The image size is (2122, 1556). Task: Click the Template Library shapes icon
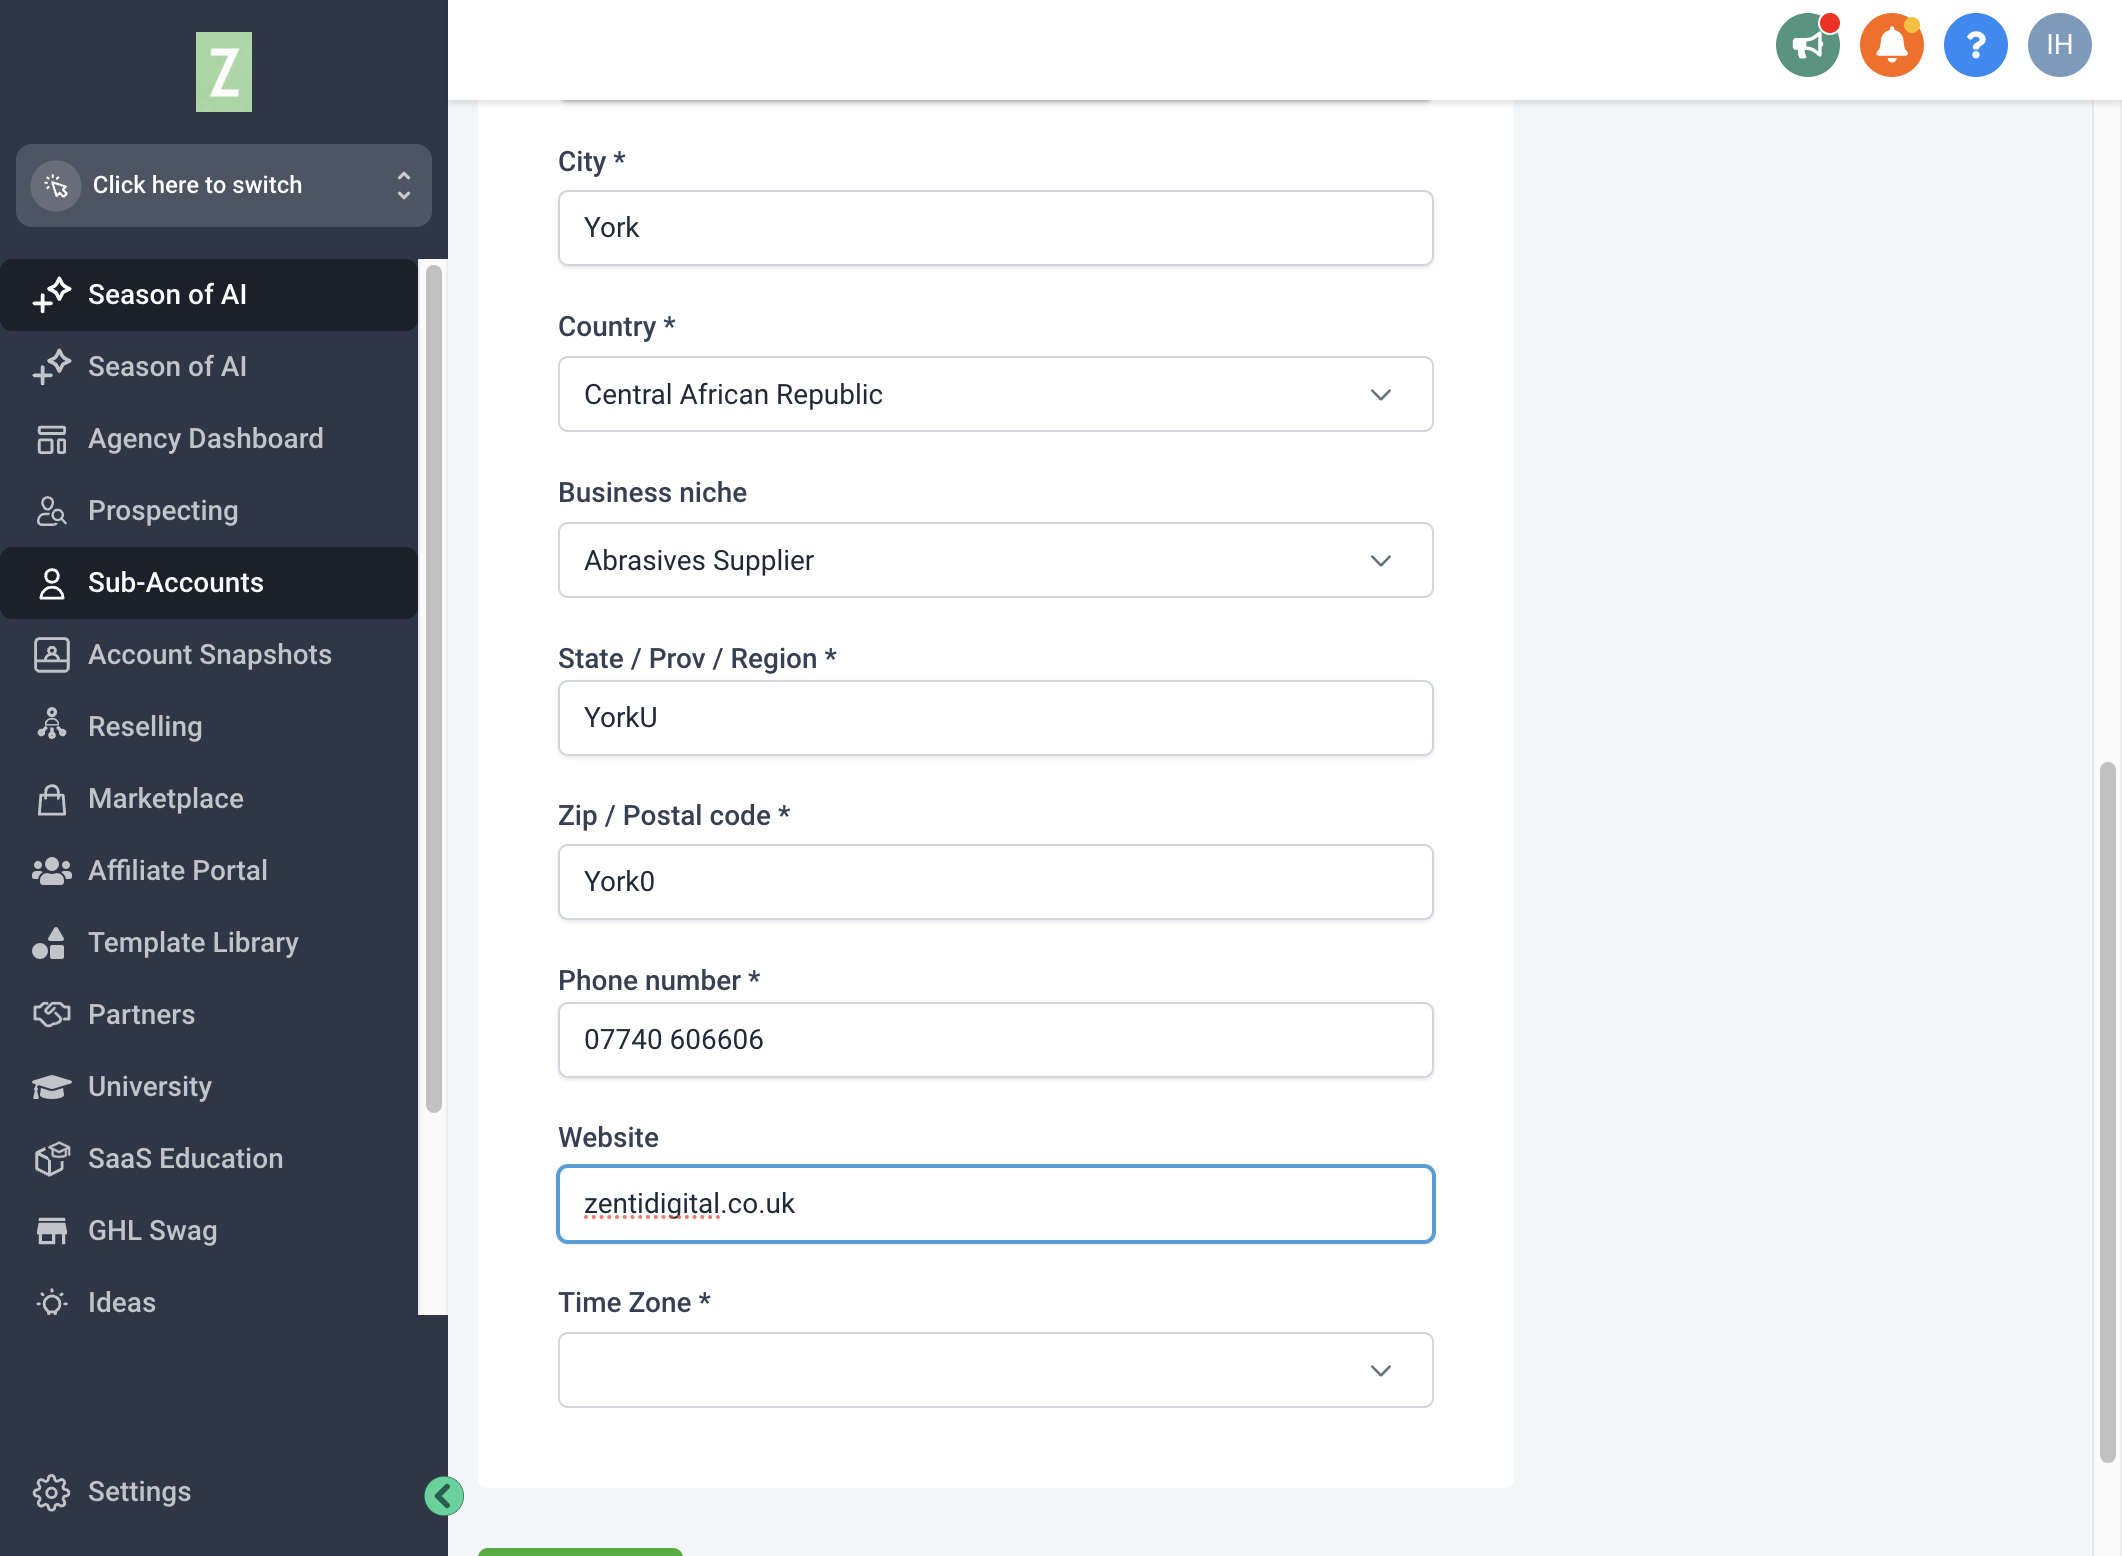point(49,943)
